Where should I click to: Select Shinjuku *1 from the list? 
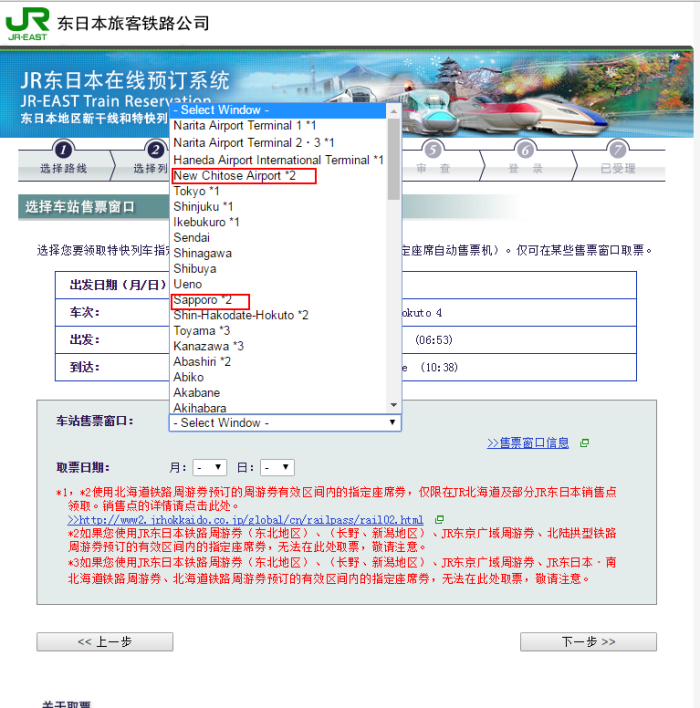(x=278, y=206)
